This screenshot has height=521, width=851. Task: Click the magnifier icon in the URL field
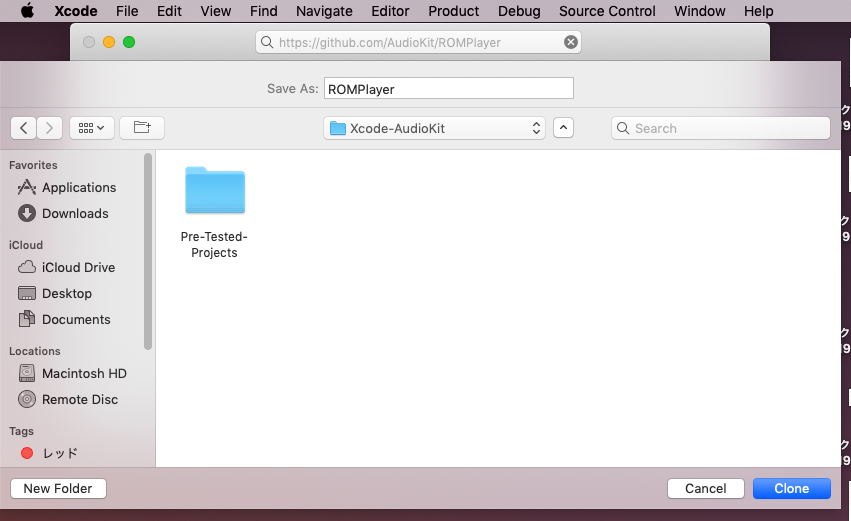pos(267,42)
